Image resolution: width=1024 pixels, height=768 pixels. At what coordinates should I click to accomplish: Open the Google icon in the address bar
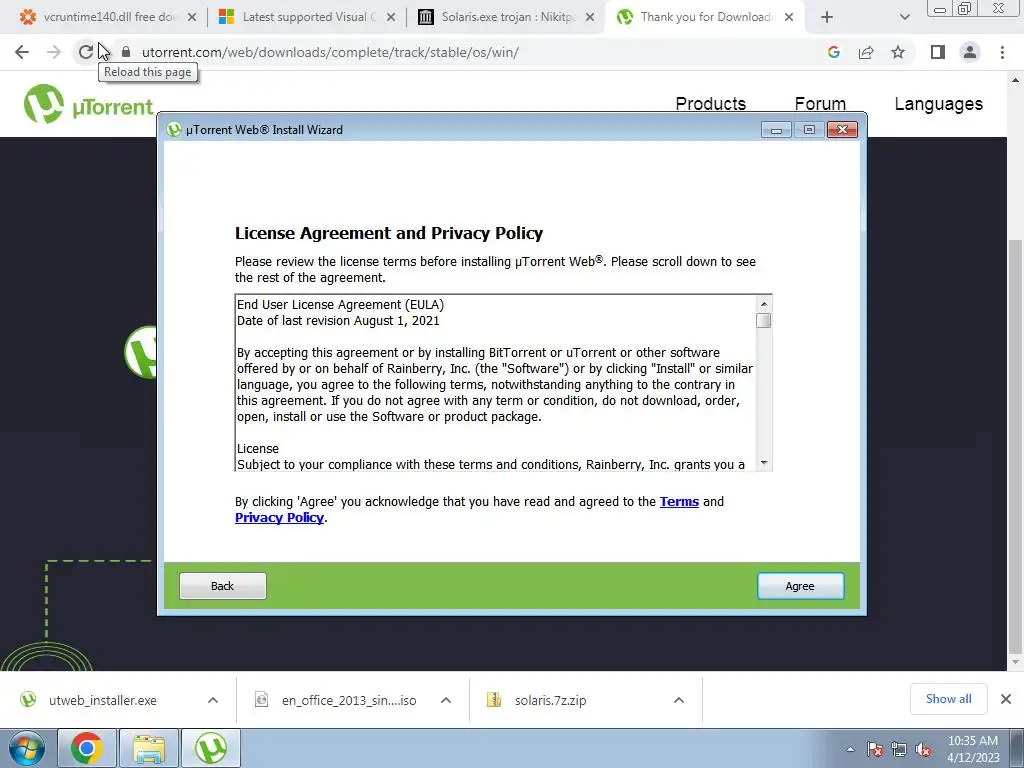(833, 52)
